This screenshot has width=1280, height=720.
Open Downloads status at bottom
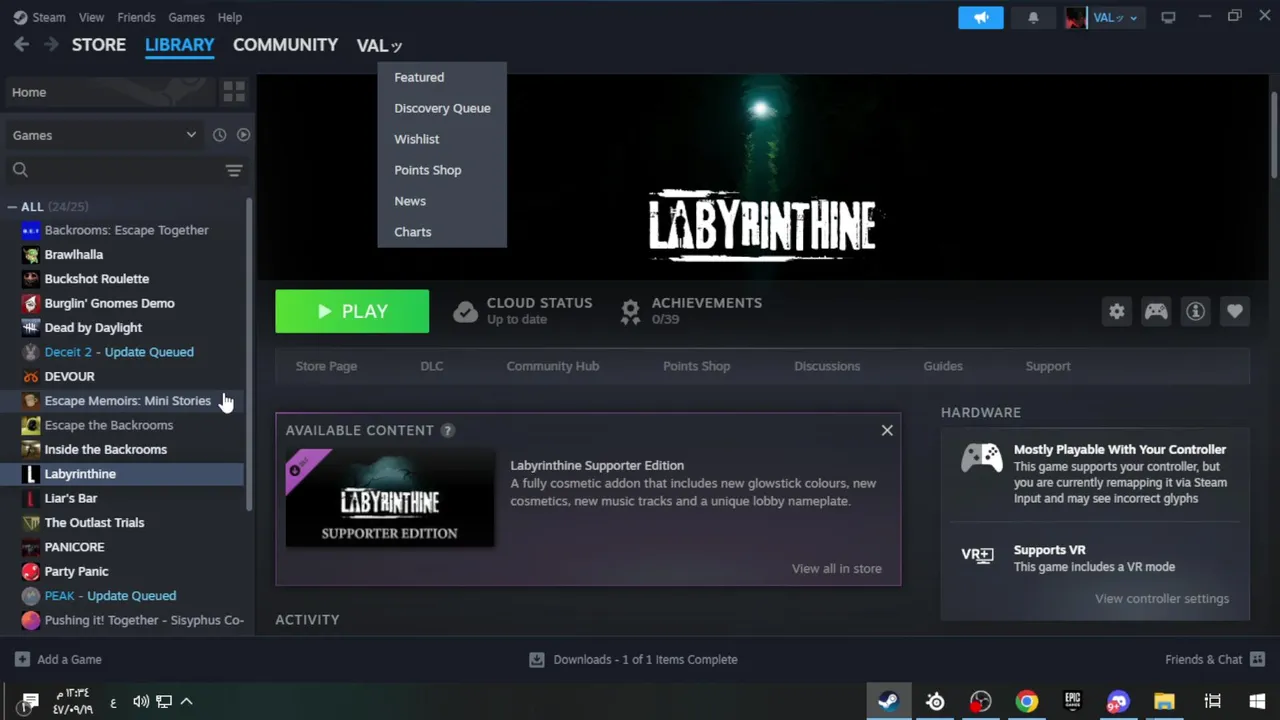pyautogui.click(x=633, y=659)
